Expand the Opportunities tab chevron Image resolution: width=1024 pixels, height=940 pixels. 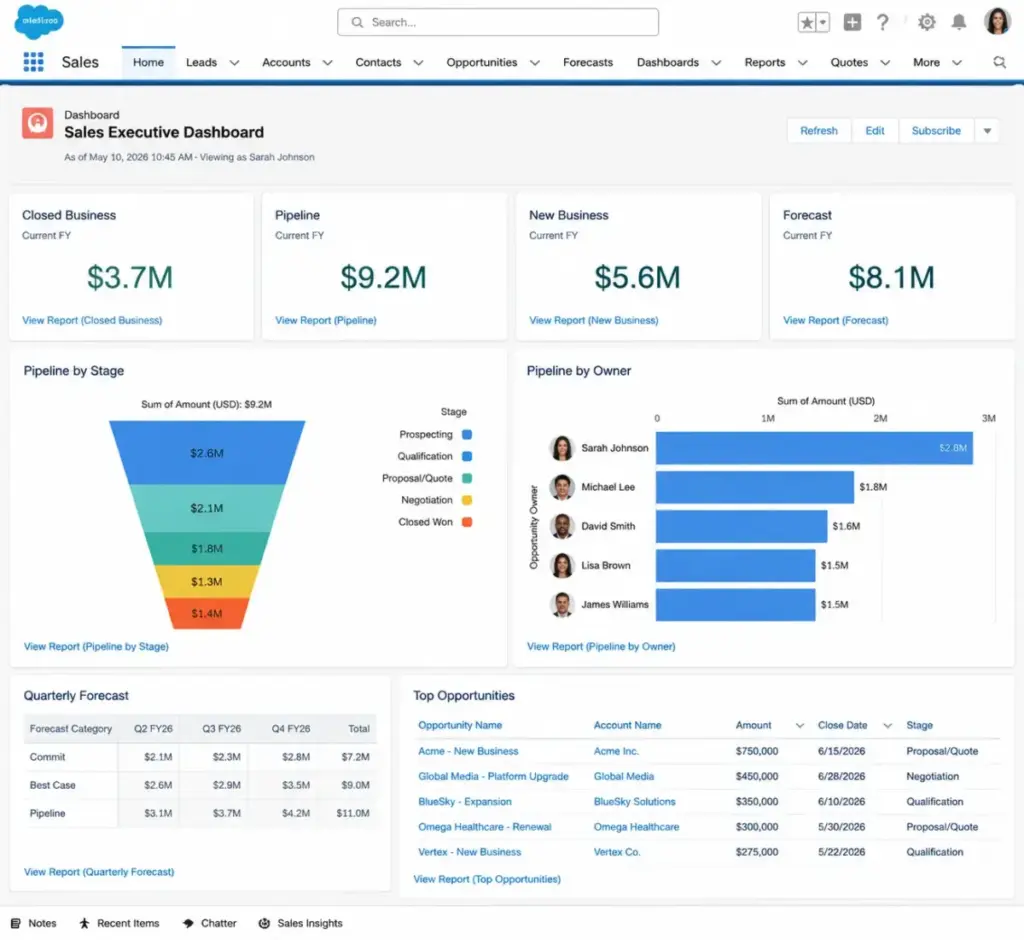535,63
